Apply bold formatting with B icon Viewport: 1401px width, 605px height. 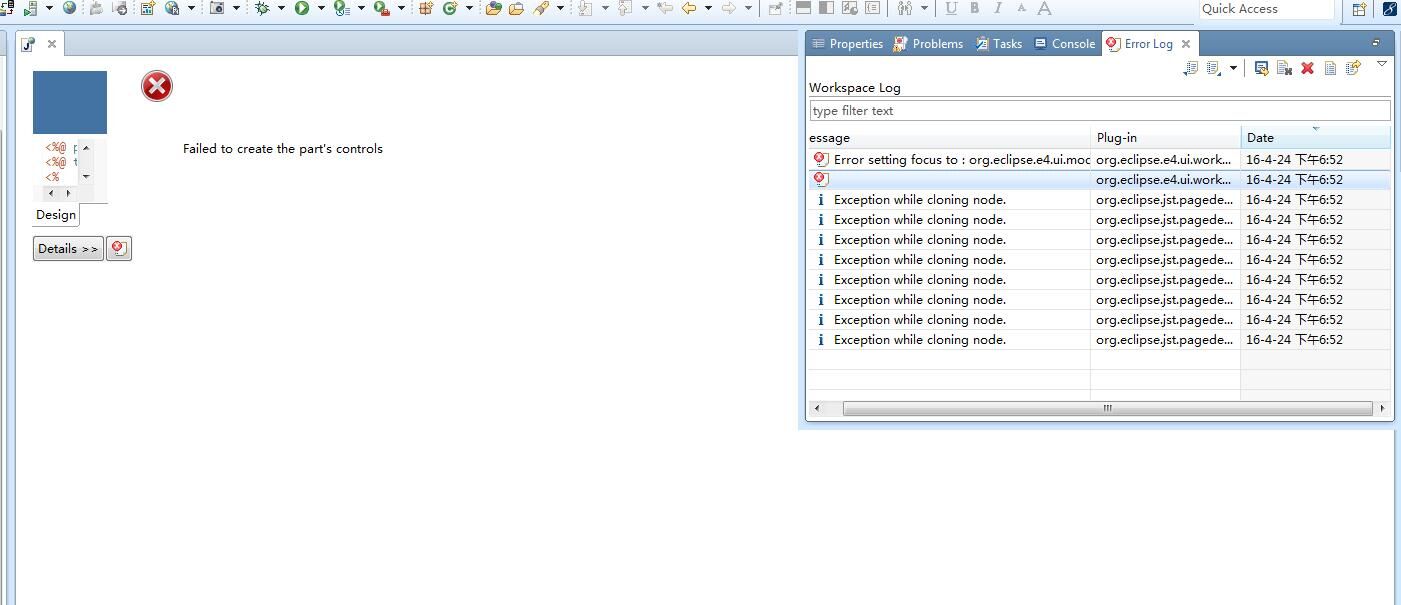point(975,8)
